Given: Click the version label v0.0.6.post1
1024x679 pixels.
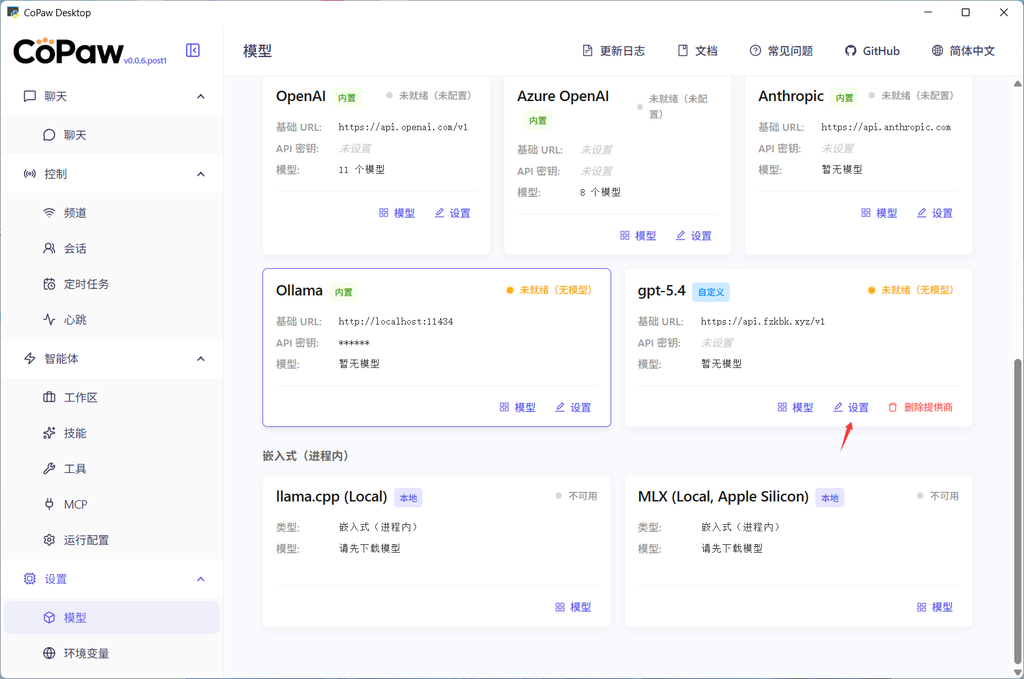Looking at the screenshot, I should 146,61.
